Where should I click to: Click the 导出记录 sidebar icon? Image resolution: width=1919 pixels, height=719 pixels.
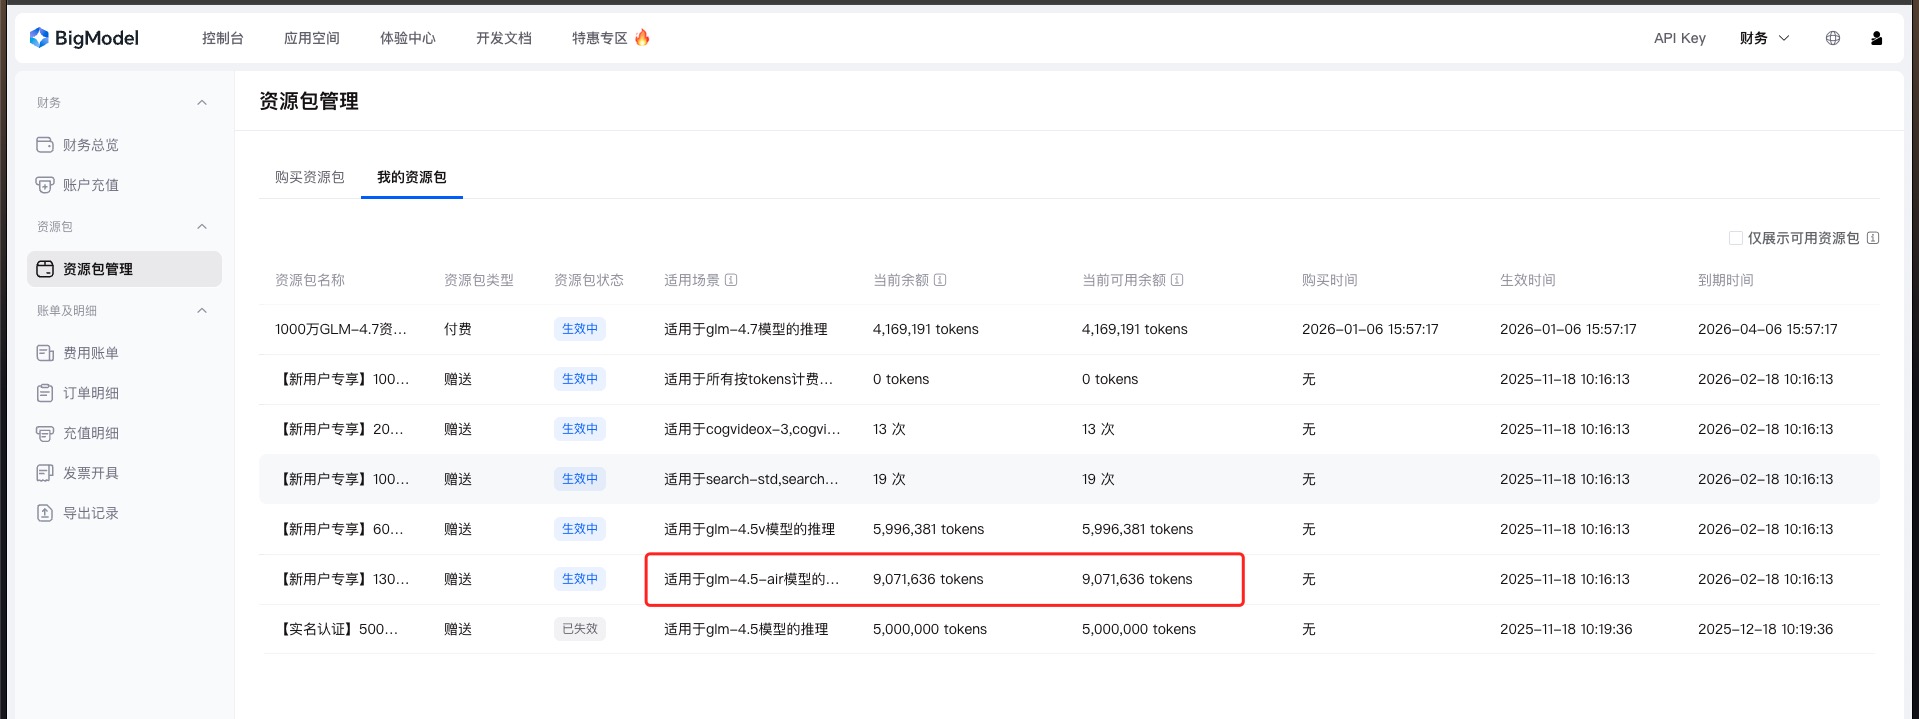click(x=45, y=513)
